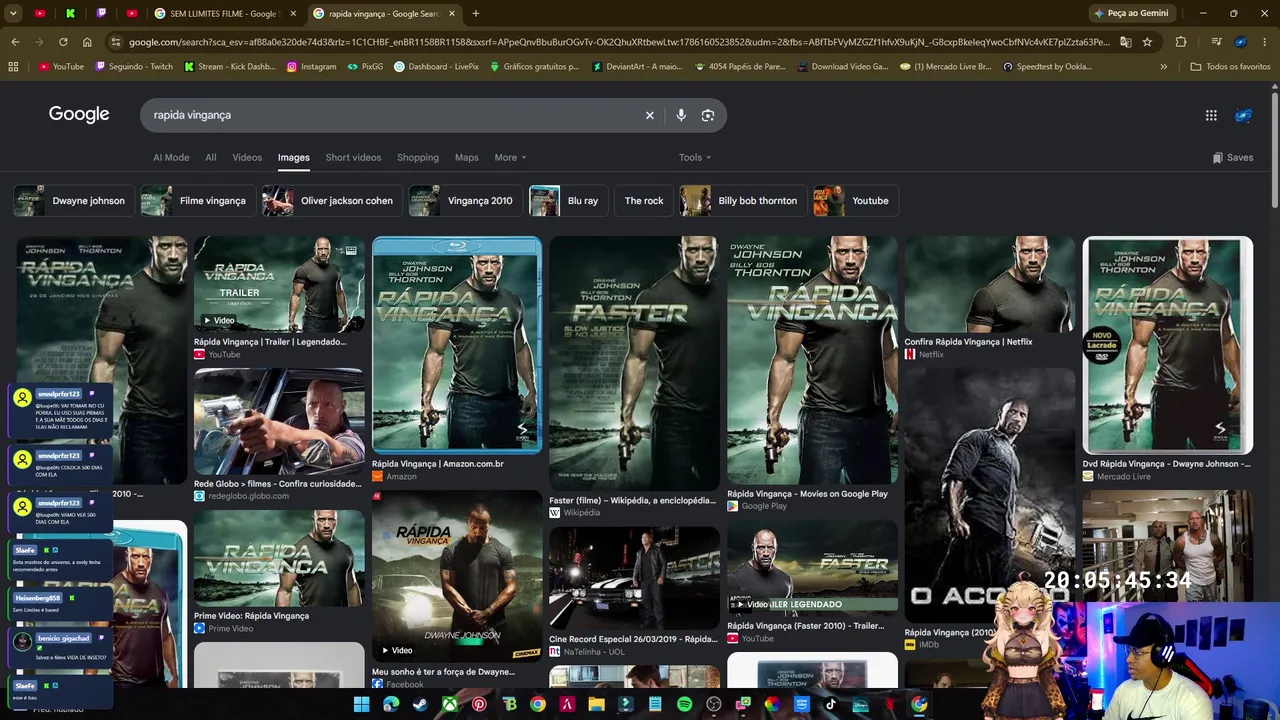1280x720 pixels.
Task: Open Netflix from the taskbar
Action: 889,704
